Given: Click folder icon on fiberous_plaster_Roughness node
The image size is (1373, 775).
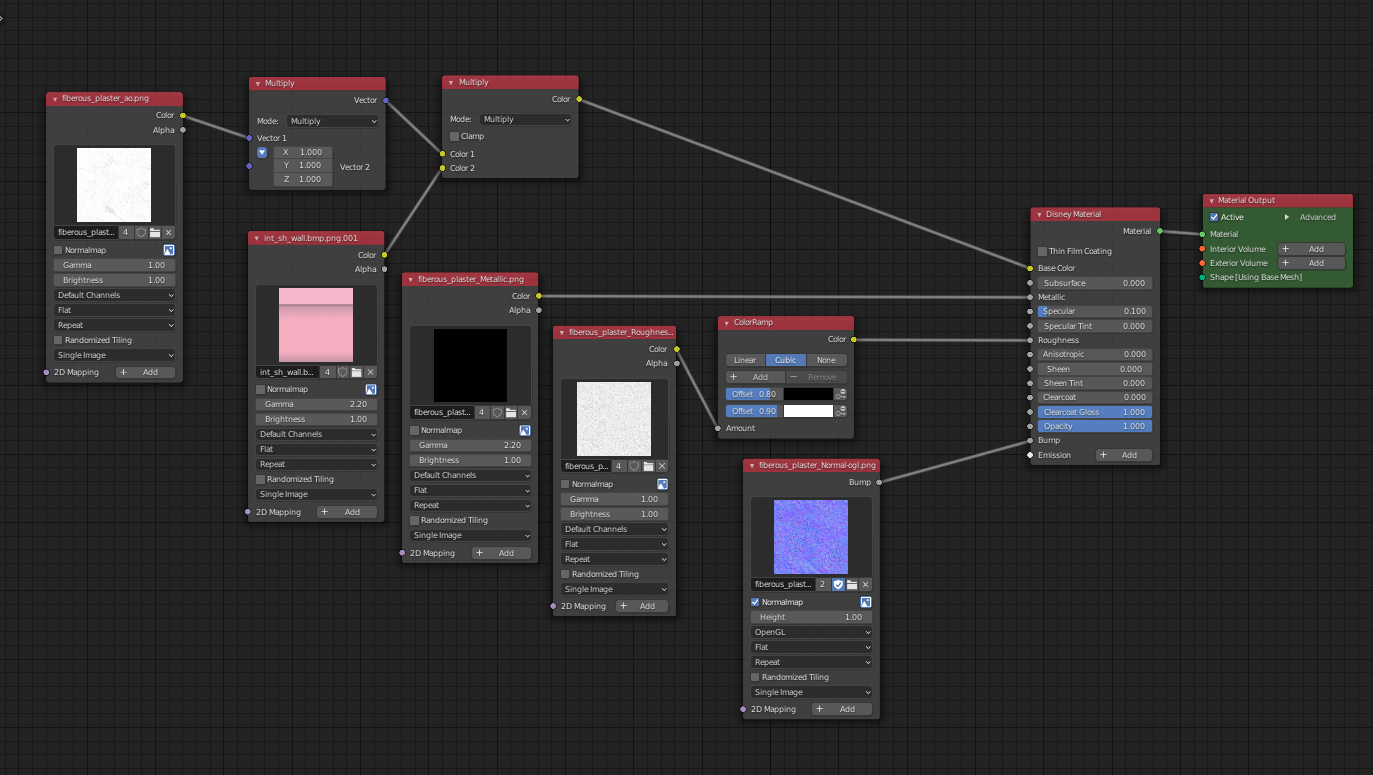Looking at the screenshot, I should (648, 466).
